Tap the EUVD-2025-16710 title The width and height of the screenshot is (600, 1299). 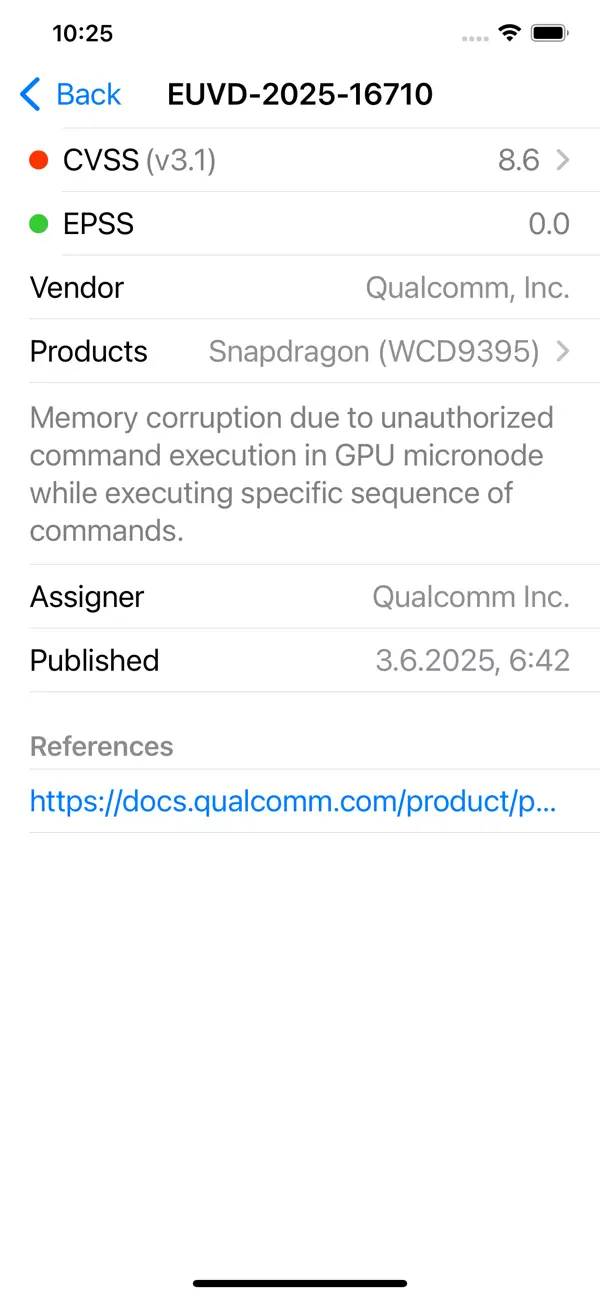pyautogui.click(x=300, y=95)
